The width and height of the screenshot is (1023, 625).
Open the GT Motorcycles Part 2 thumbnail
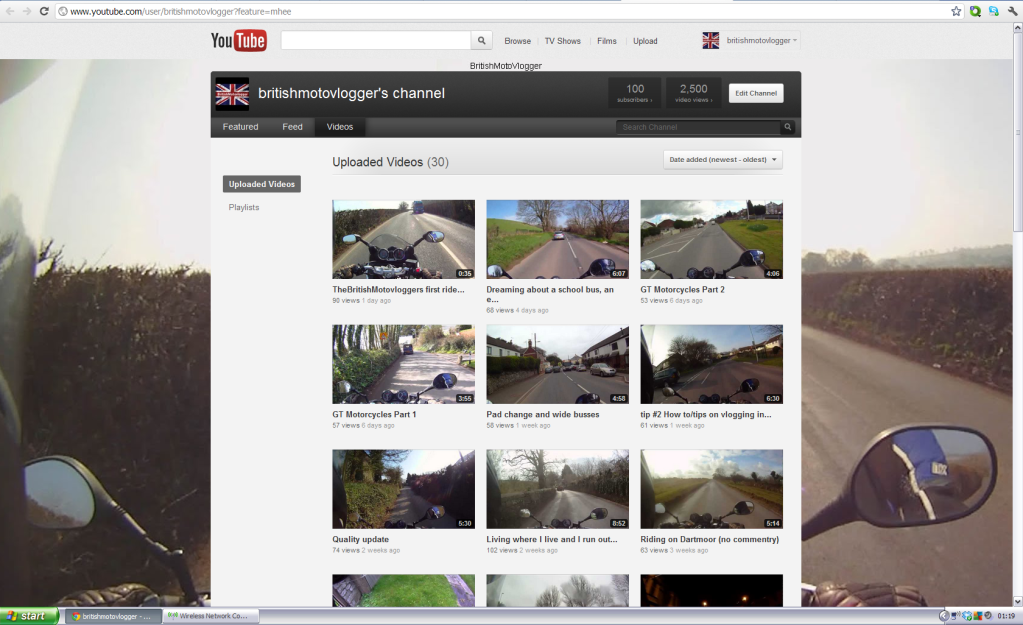[x=711, y=239]
